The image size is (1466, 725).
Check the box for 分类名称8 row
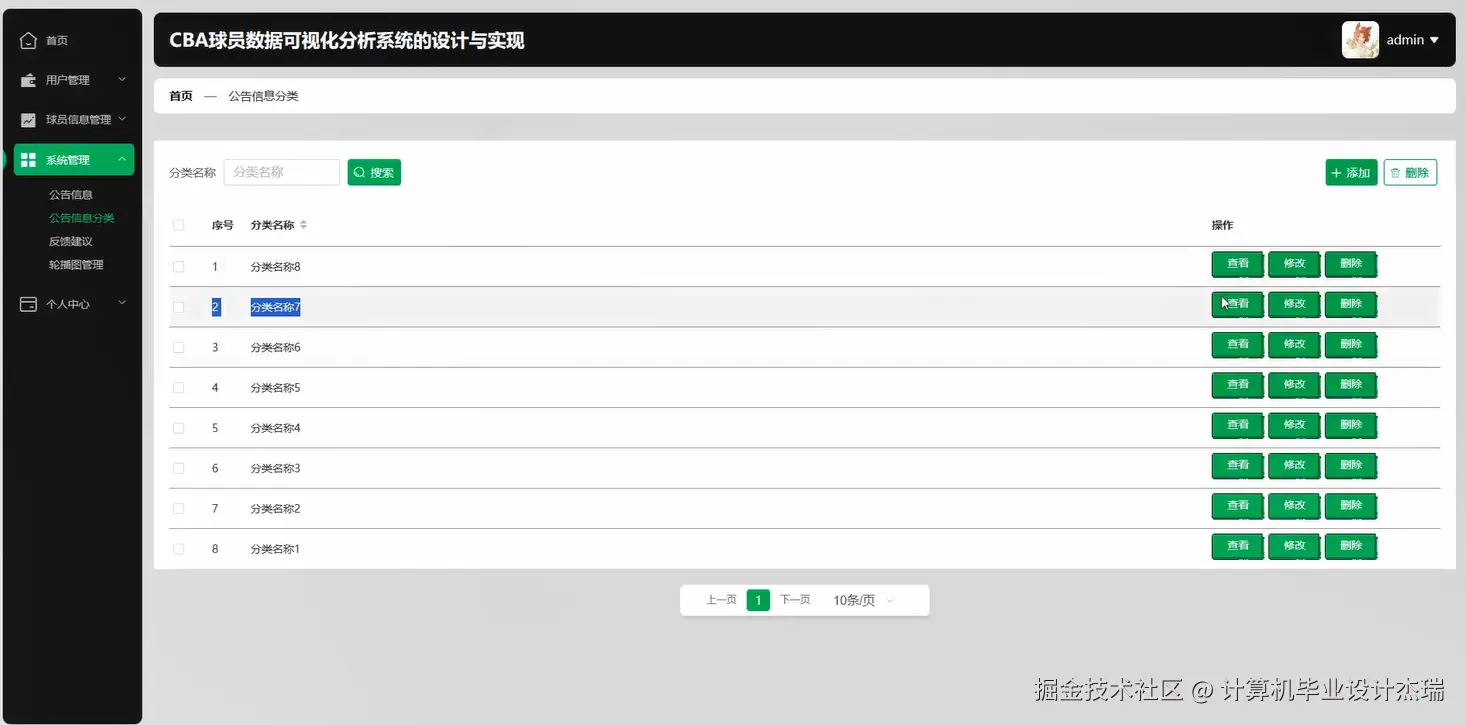point(179,267)
